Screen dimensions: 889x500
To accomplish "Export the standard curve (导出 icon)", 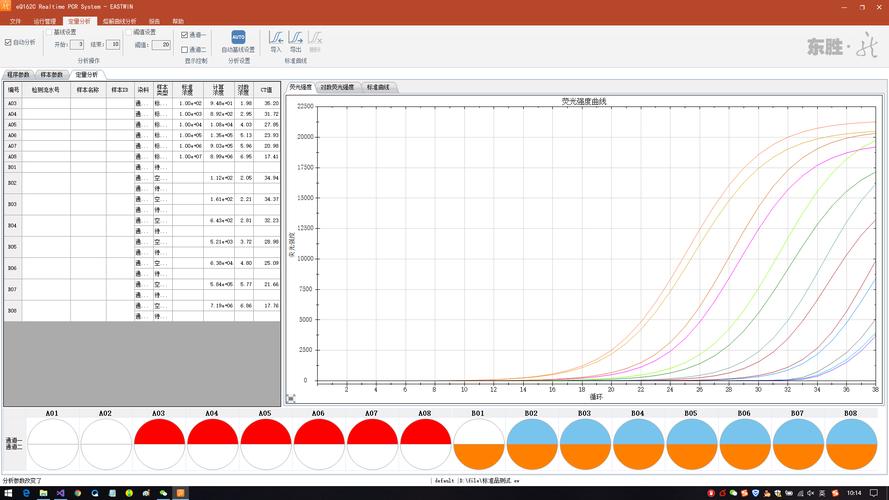I will coord(295,38).
